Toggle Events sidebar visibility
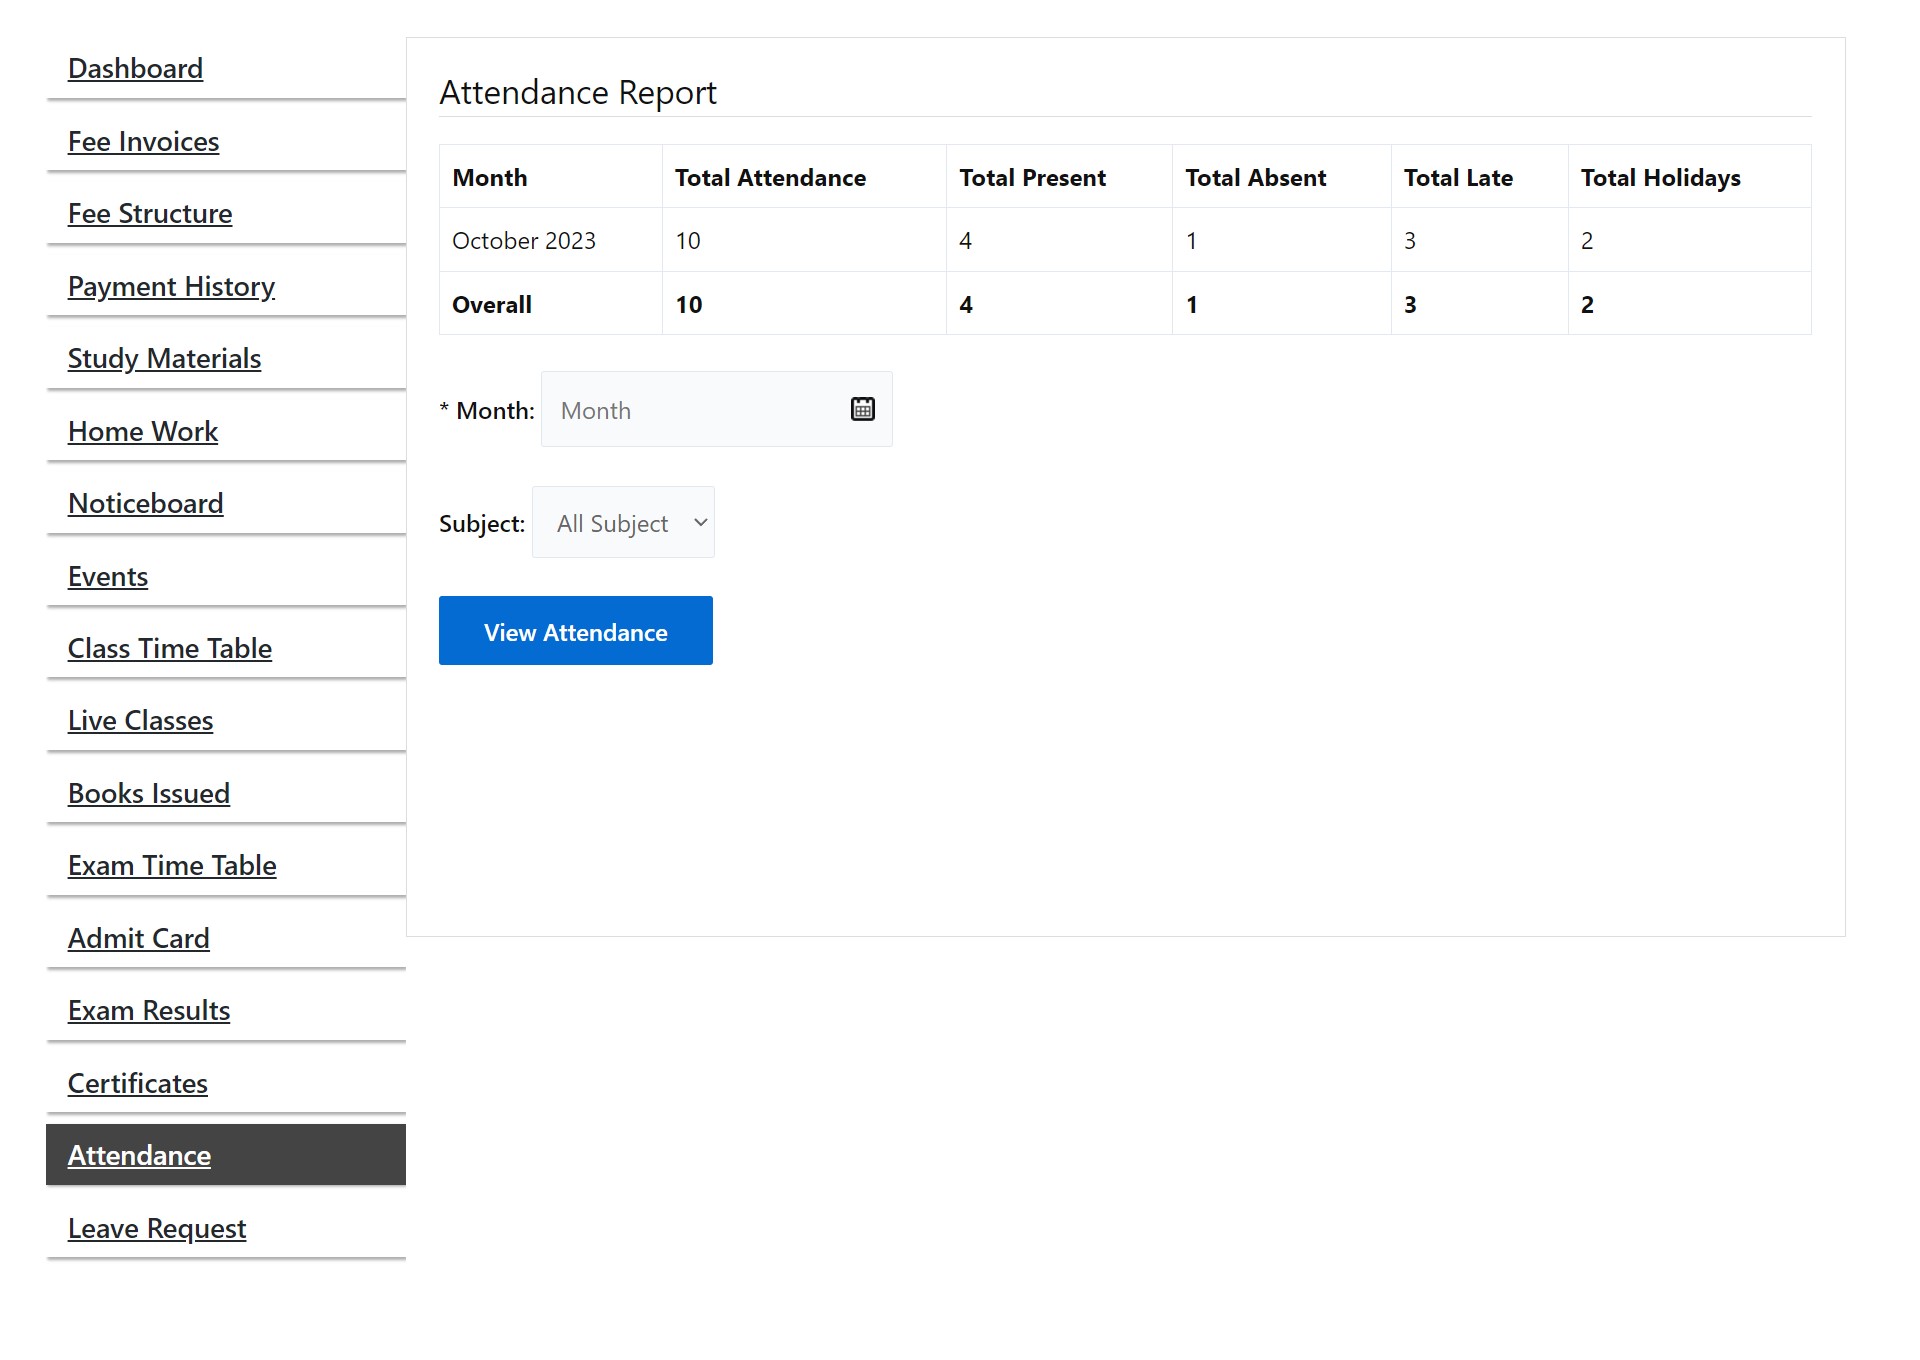The height and width of the screenshot is (1360, 1920). pyautogui.click(x=107, y=575)
